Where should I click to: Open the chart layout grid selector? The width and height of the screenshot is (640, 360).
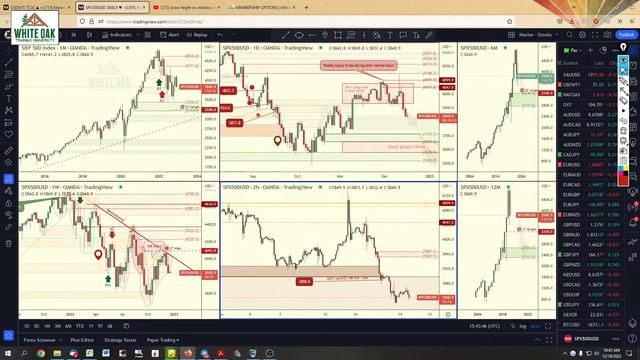point(511,35)
